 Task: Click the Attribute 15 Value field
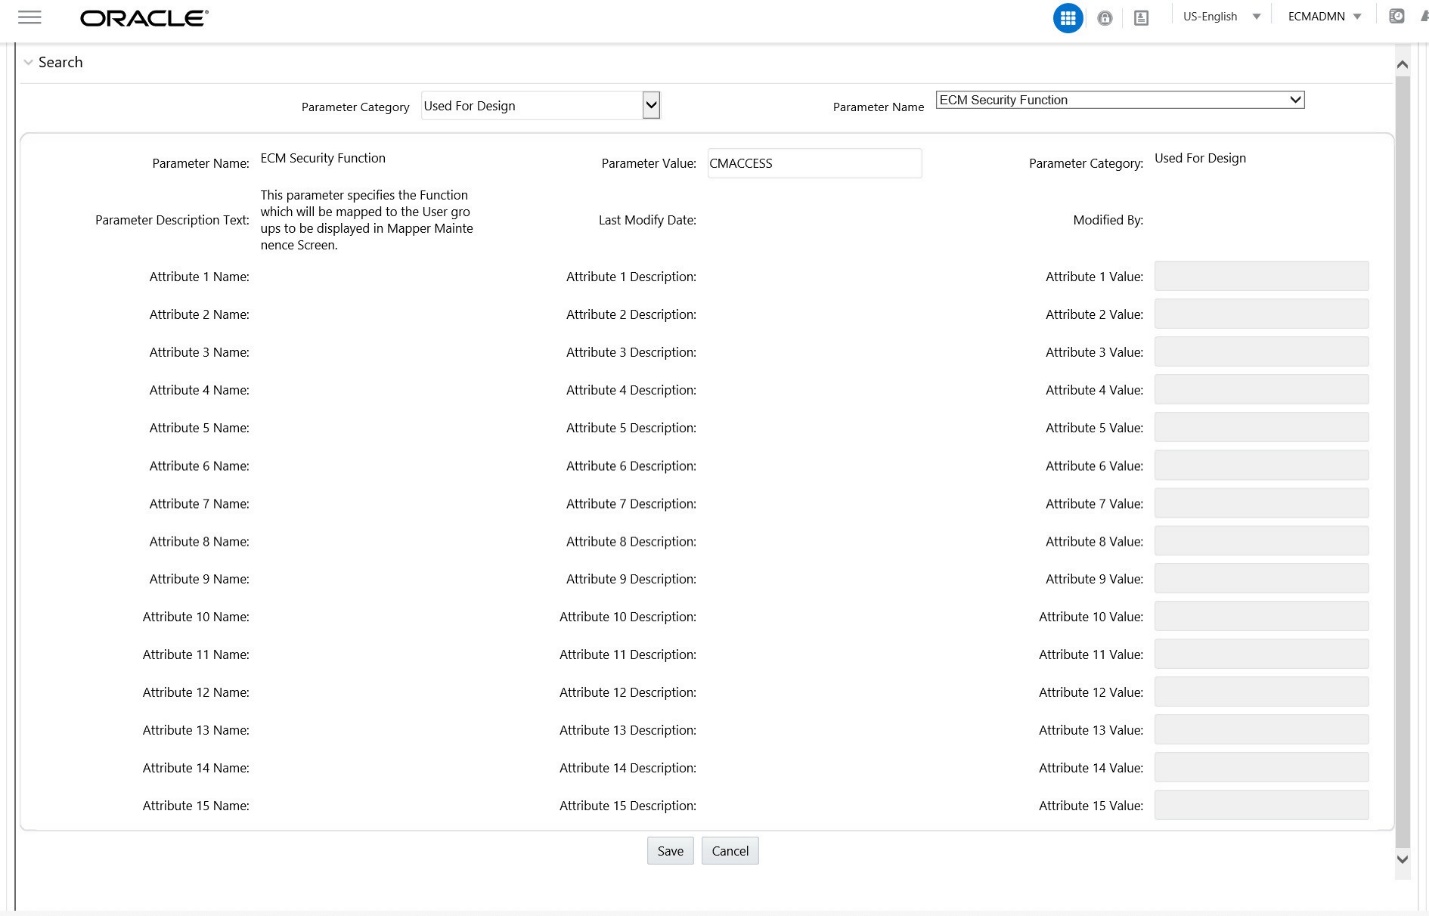(1261, 805)
